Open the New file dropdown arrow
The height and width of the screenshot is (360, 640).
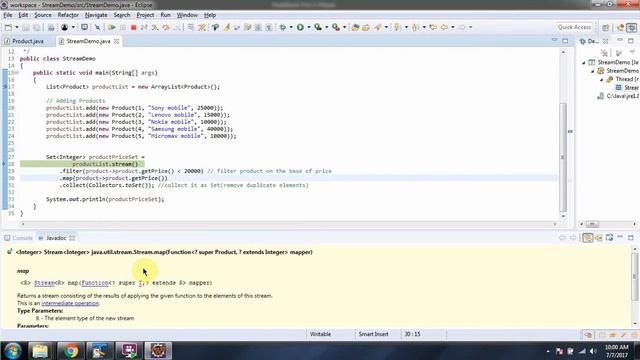point(17,27)
